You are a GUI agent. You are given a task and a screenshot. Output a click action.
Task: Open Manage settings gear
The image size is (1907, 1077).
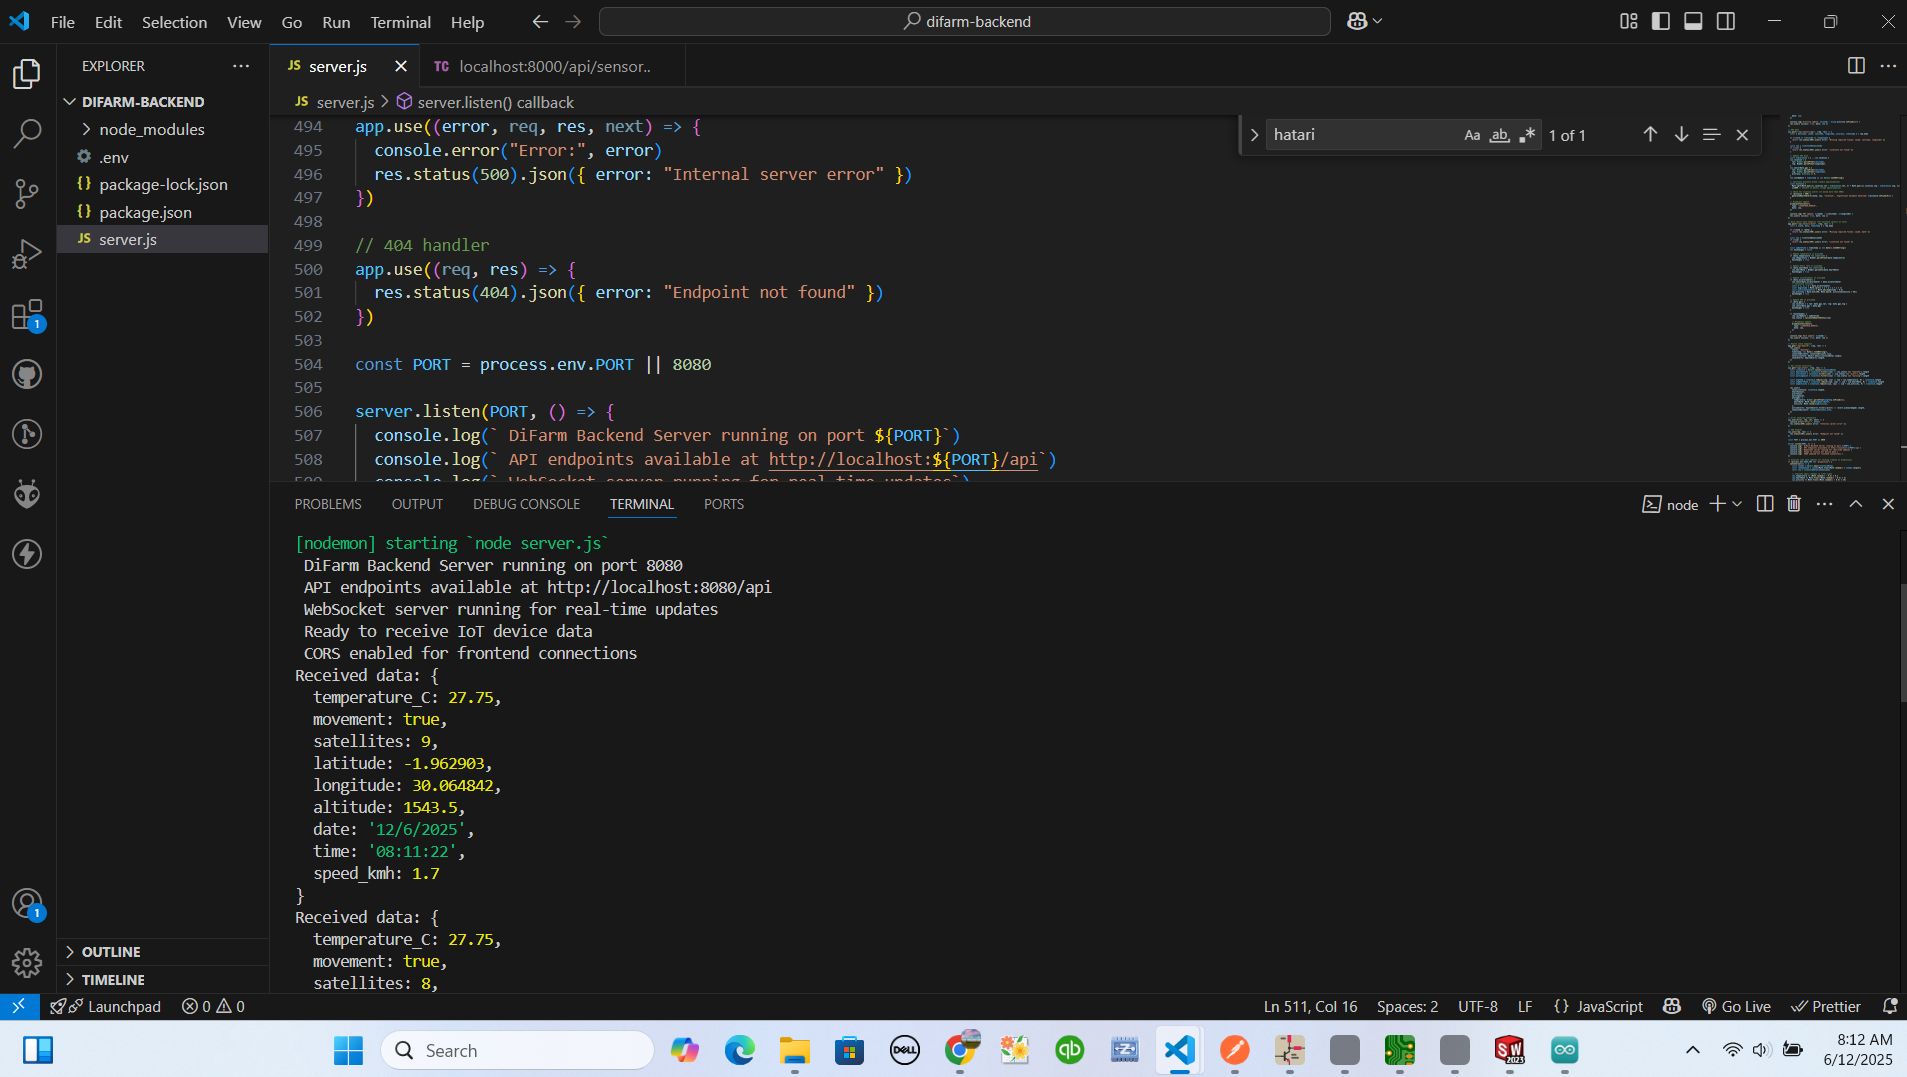click(27, 963)
